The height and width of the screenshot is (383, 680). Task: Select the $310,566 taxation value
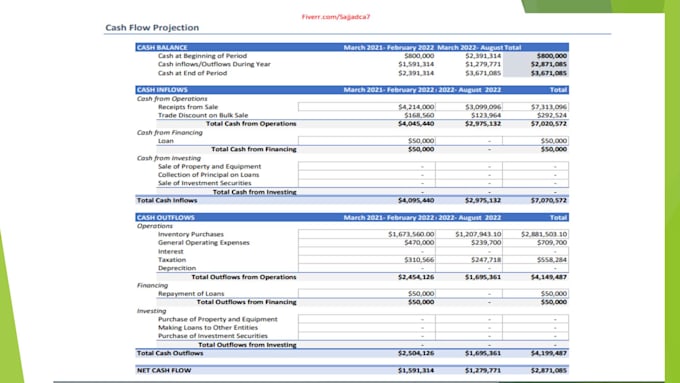click(x=419, y=260)
